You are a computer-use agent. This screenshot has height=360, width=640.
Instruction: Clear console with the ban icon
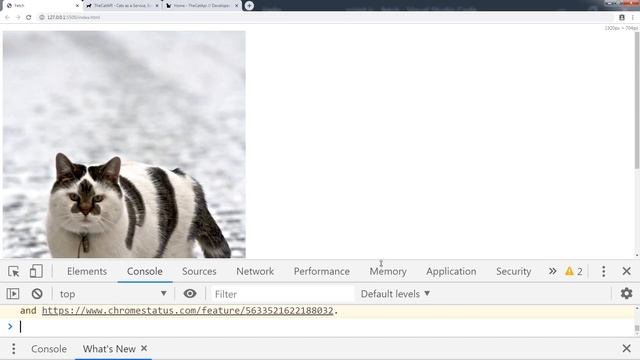click(37, 293)
